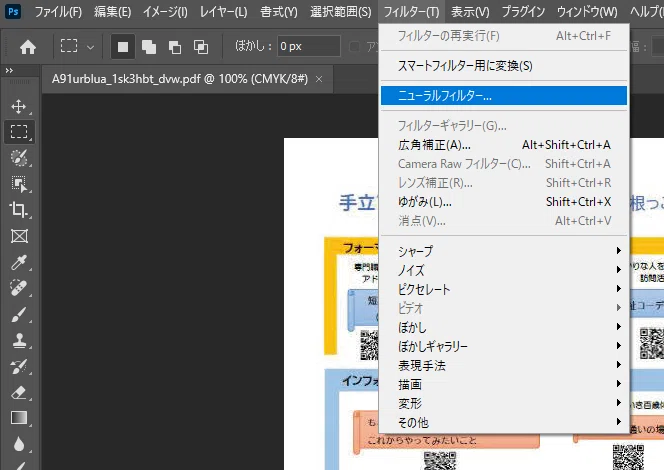Select the Rectangular Marquee tool in toolbar
Viewport: 664px width, 470px height.
pyautogui.click(x=19, y=132)
